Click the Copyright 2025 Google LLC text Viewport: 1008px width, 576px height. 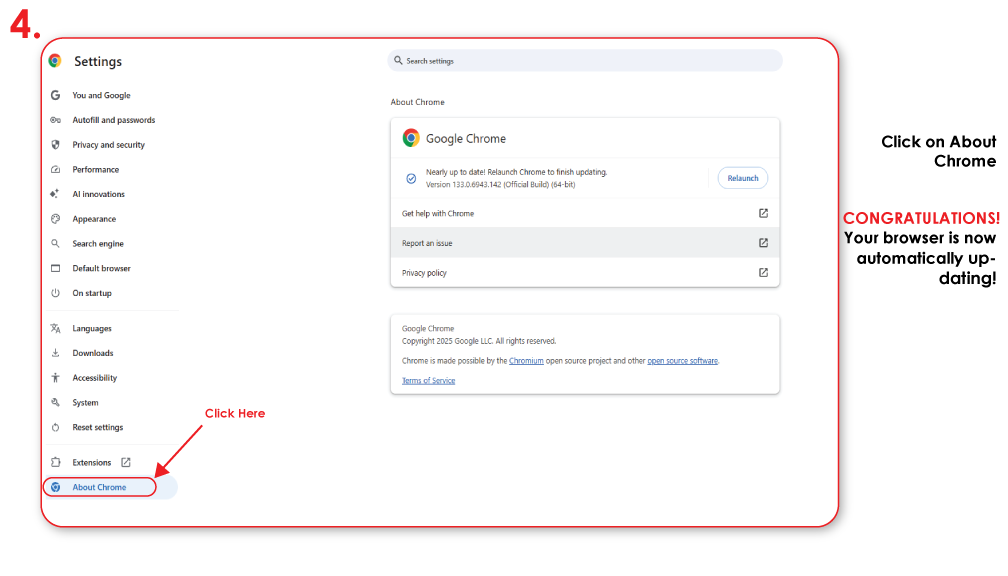coord(479,341)
